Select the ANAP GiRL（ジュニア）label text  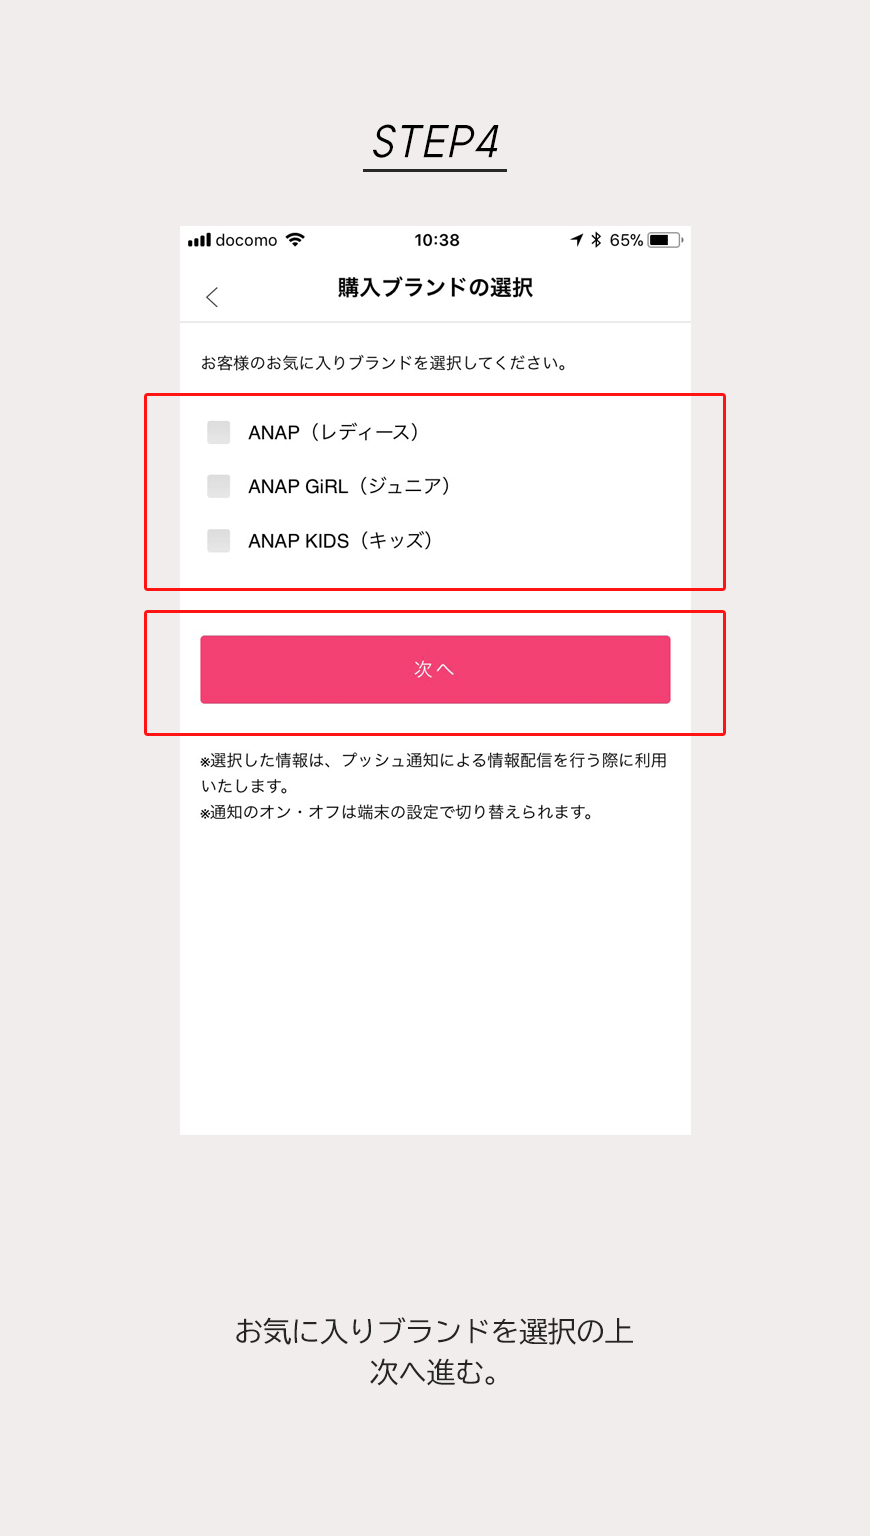tap(350, 486)
